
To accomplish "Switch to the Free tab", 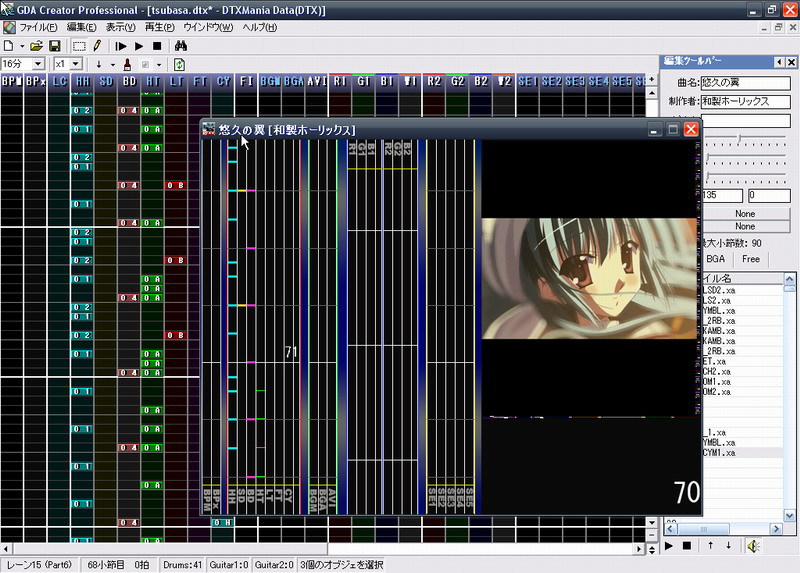I will 751,259.
